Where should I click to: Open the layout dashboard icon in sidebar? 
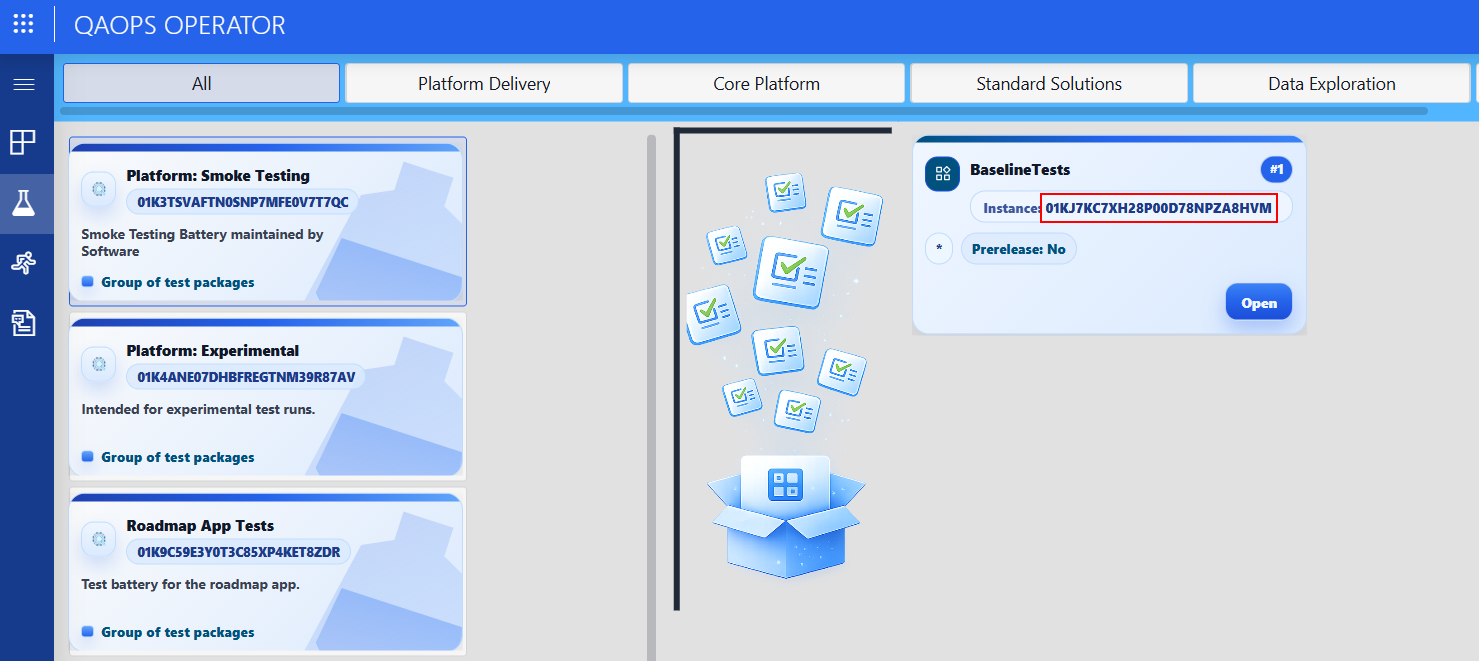tap(25, 142)
